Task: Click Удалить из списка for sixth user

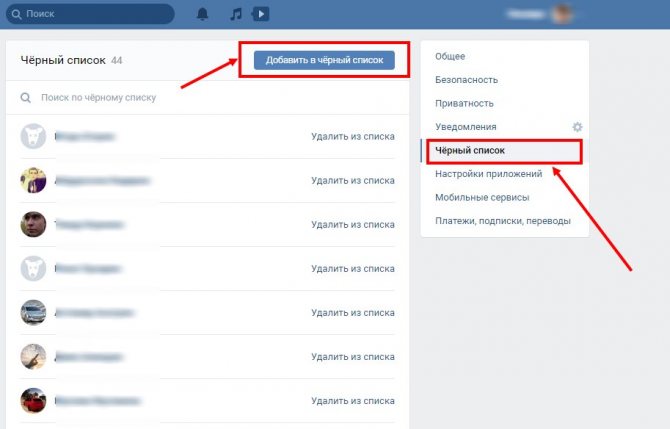Action: [353, 357]
